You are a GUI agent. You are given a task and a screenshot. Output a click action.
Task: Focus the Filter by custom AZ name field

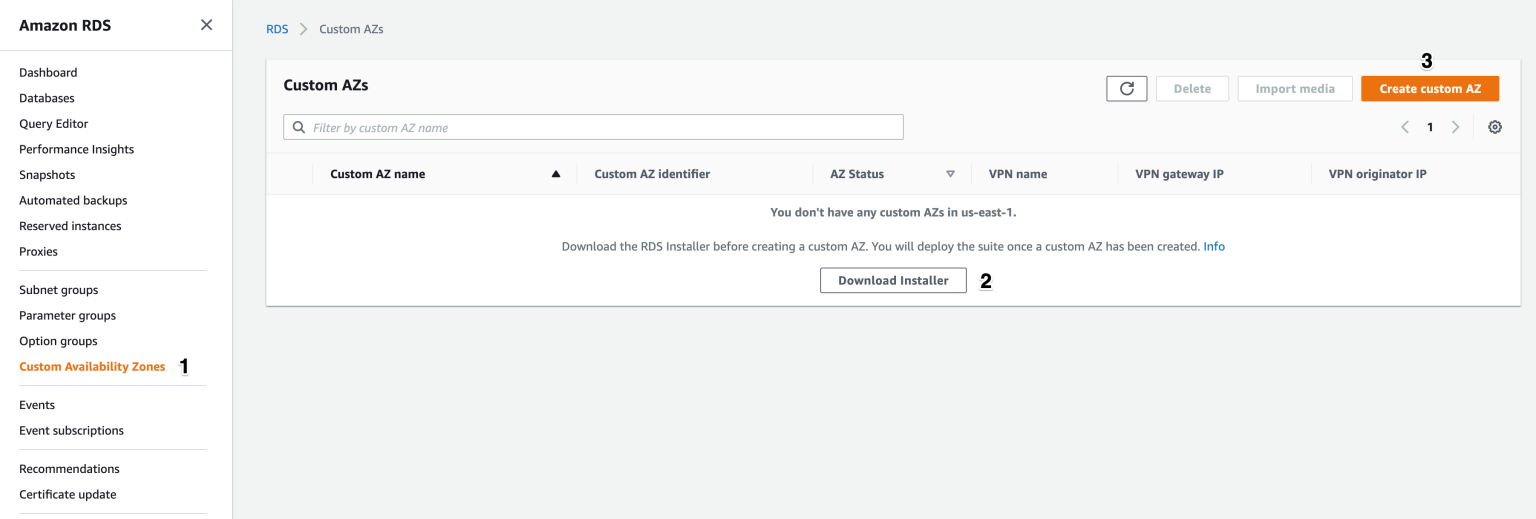click(593, 127)
